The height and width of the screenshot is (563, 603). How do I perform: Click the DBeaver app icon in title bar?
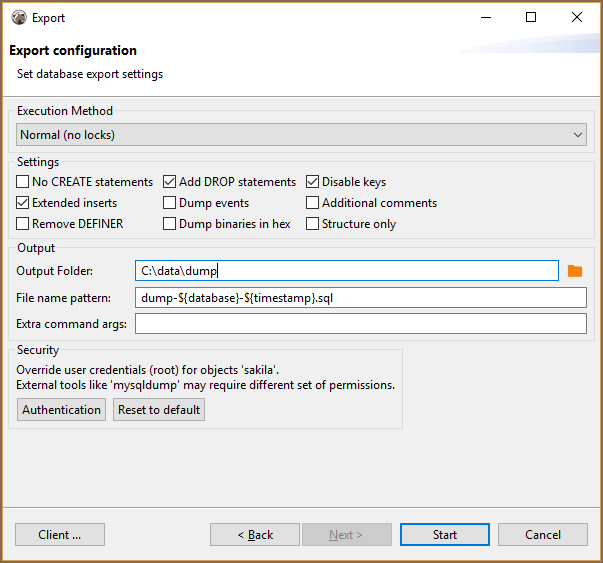point(18,17)
